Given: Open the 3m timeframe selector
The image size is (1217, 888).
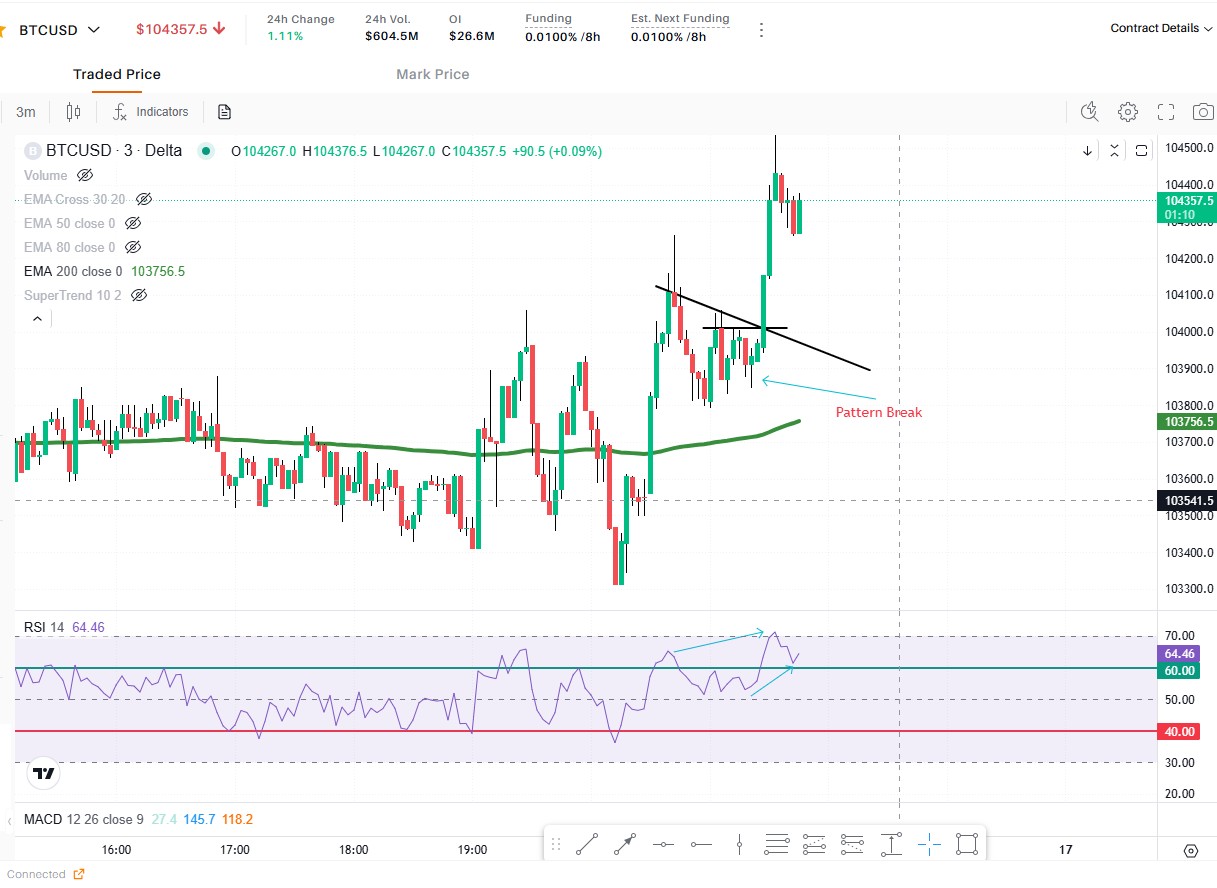Looking at the screenshot, I should click(25, 112).
